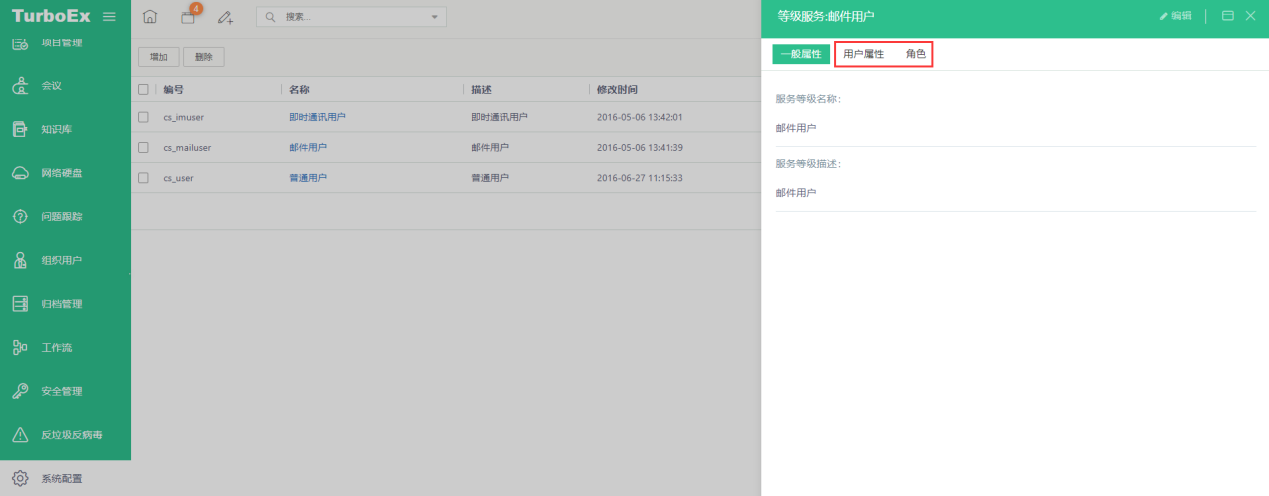Click the 即时通讯用户 description cell
Viewport: 1269px width, 496px height.
click(499, 117)
